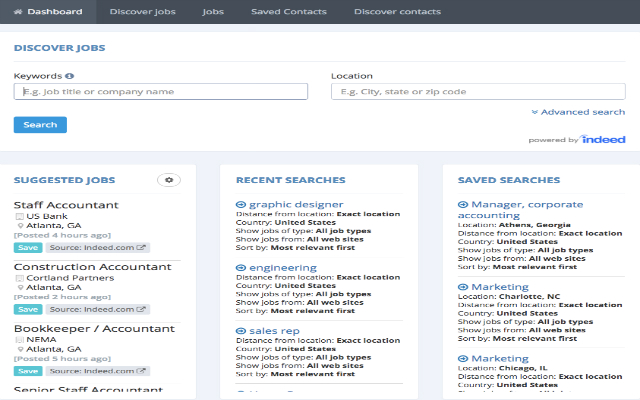Click into the Location text field
The image size is (640, 400).
point(478,92)
